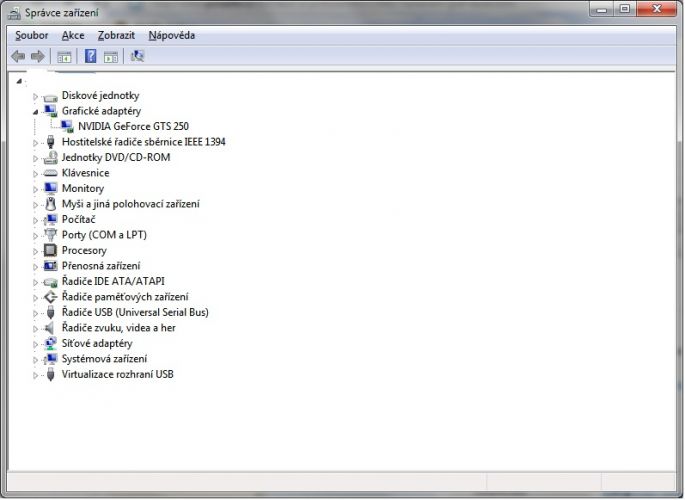Collapse the root computer node
This screenshot has height=500, width=685.
point(19,81)
